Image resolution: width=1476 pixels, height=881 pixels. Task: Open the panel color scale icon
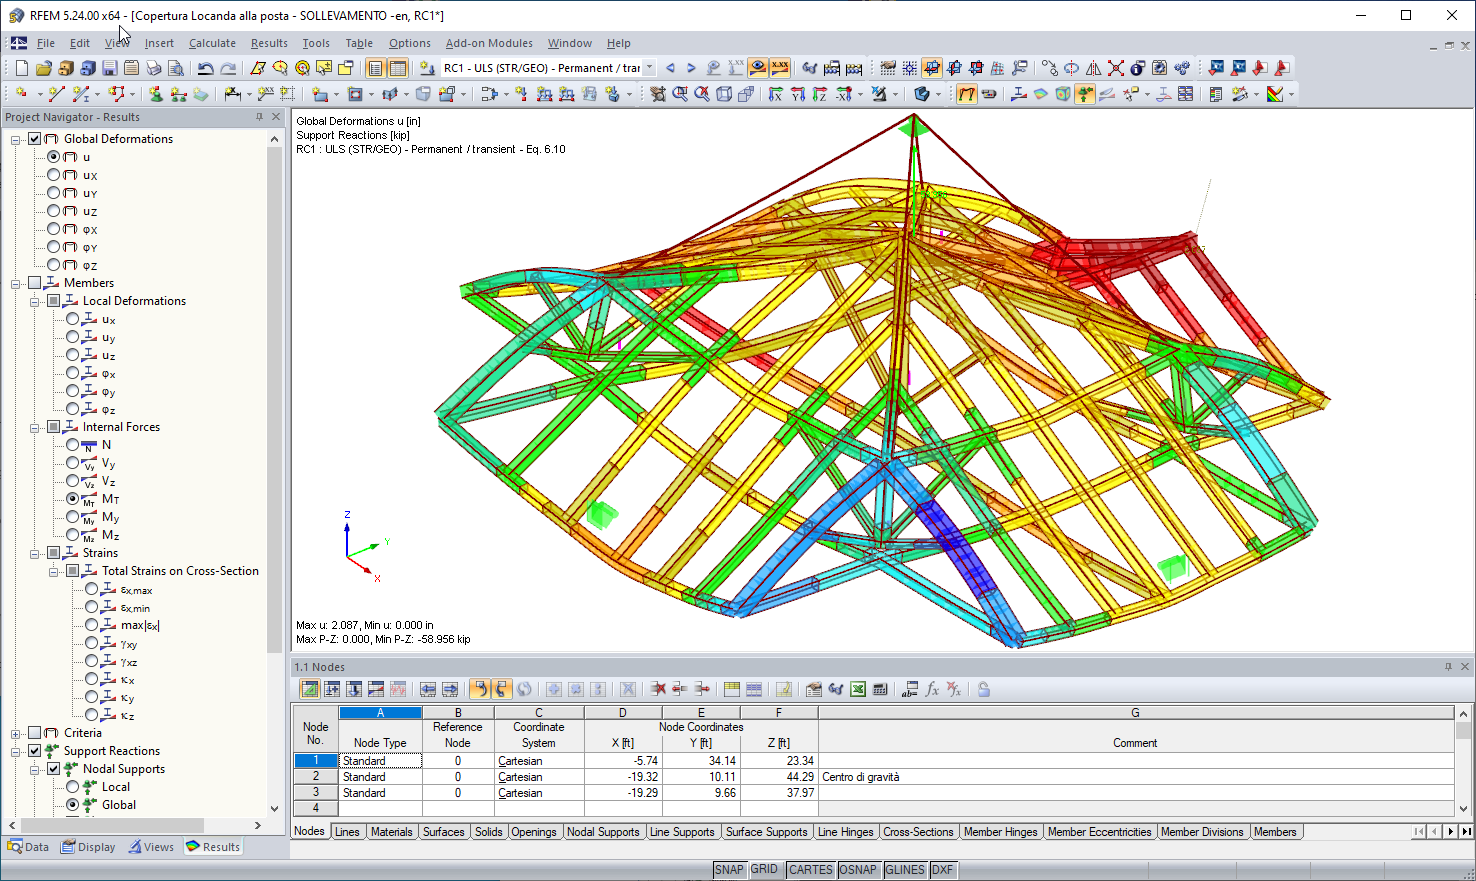pyautogui.click(x=1274, y=94)
